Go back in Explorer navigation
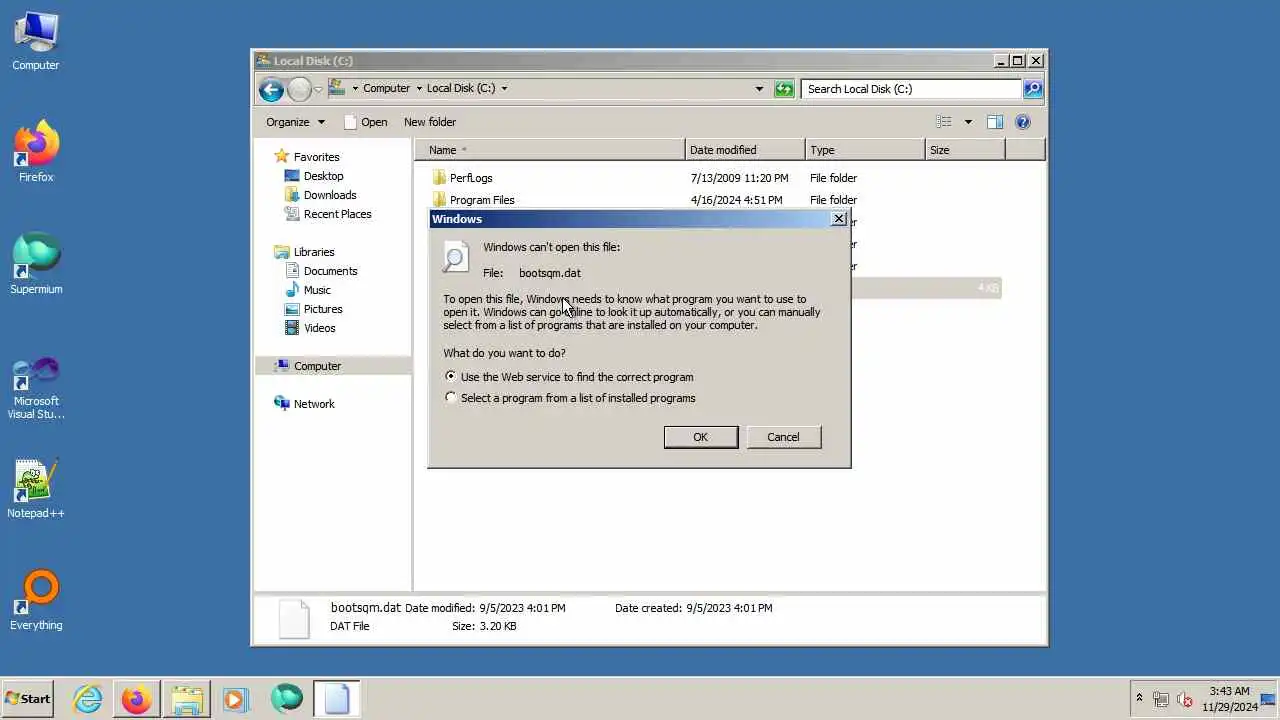This screenshot has height=720, width=1280. 271,89
